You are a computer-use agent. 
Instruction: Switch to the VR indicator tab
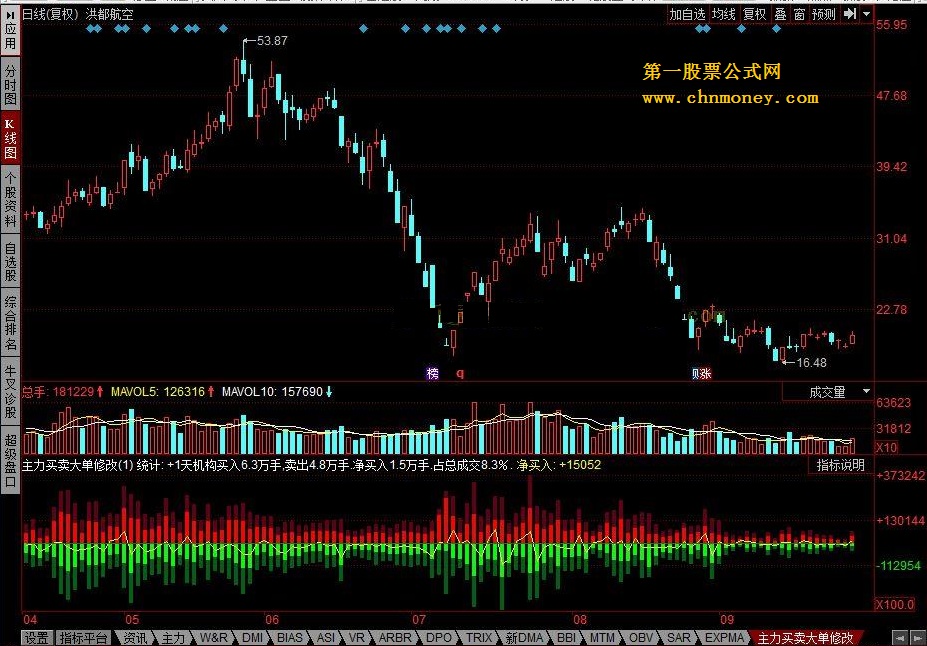pos(356,638)
